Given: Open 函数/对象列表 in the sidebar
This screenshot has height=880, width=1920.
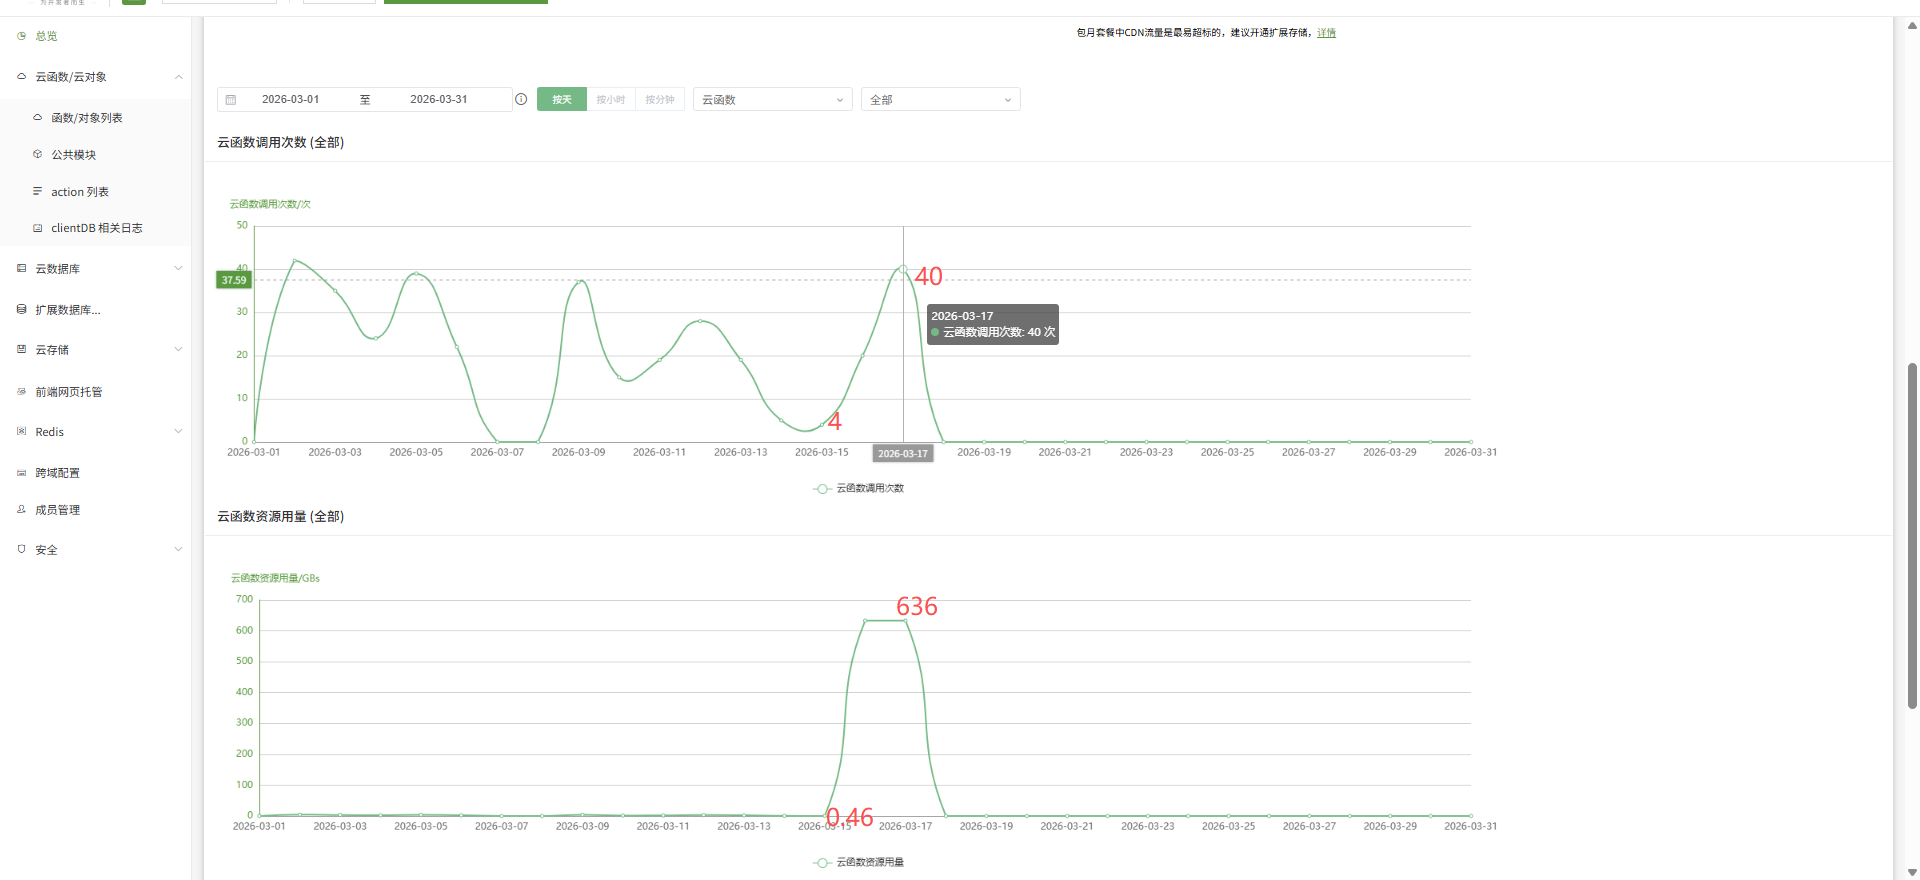Looking at the screenshot, I should 87,118.
